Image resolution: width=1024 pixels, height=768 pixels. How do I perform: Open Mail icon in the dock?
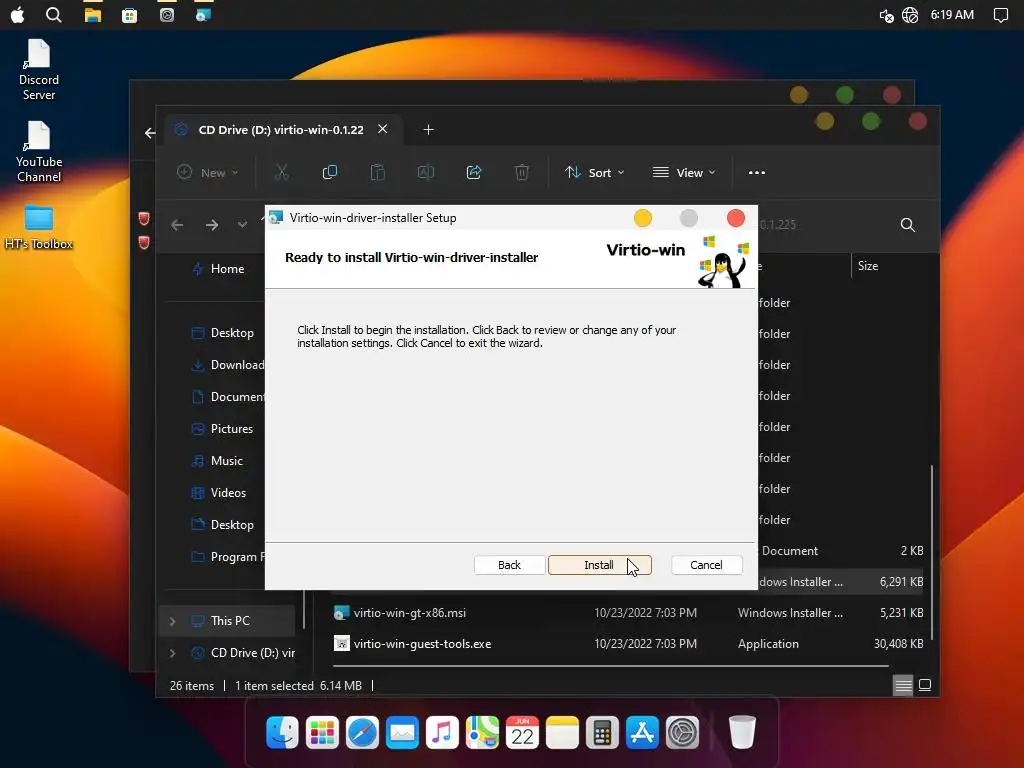click(x=402, y=732)
